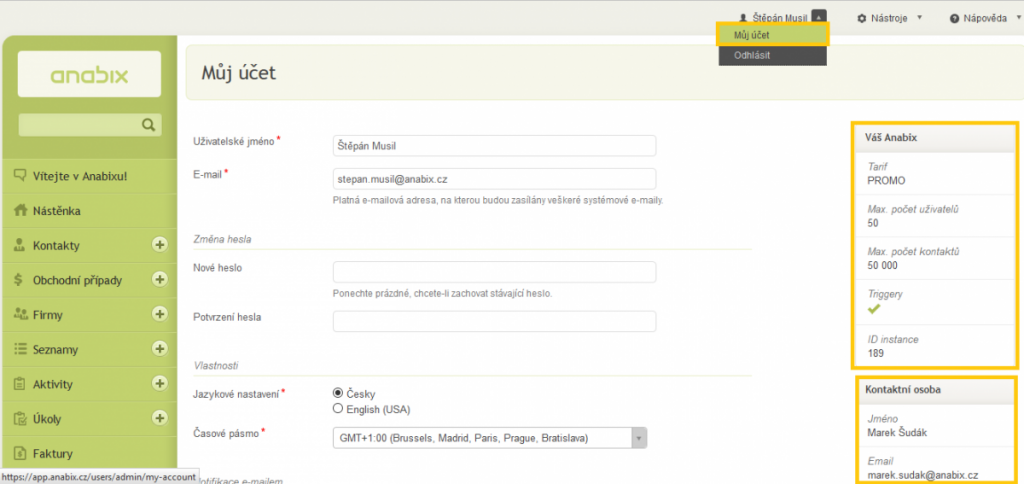The width and height of the screenshot is (1024, 484).
Task: Open Aktivity in the sidebar
Action: pos(89,384)
